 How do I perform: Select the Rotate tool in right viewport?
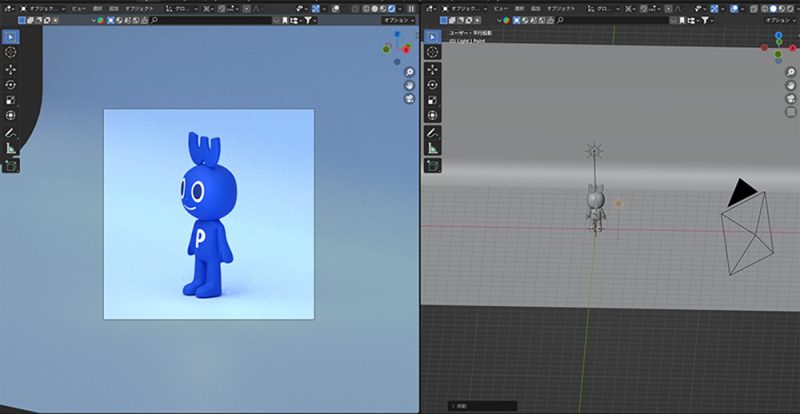pyautogui.click(x=433, y=85)
